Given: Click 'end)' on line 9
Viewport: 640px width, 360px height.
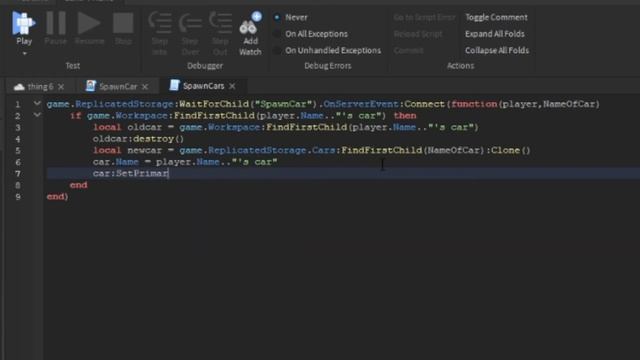Looking at the screenshot, I should click(x=58, y=197).
